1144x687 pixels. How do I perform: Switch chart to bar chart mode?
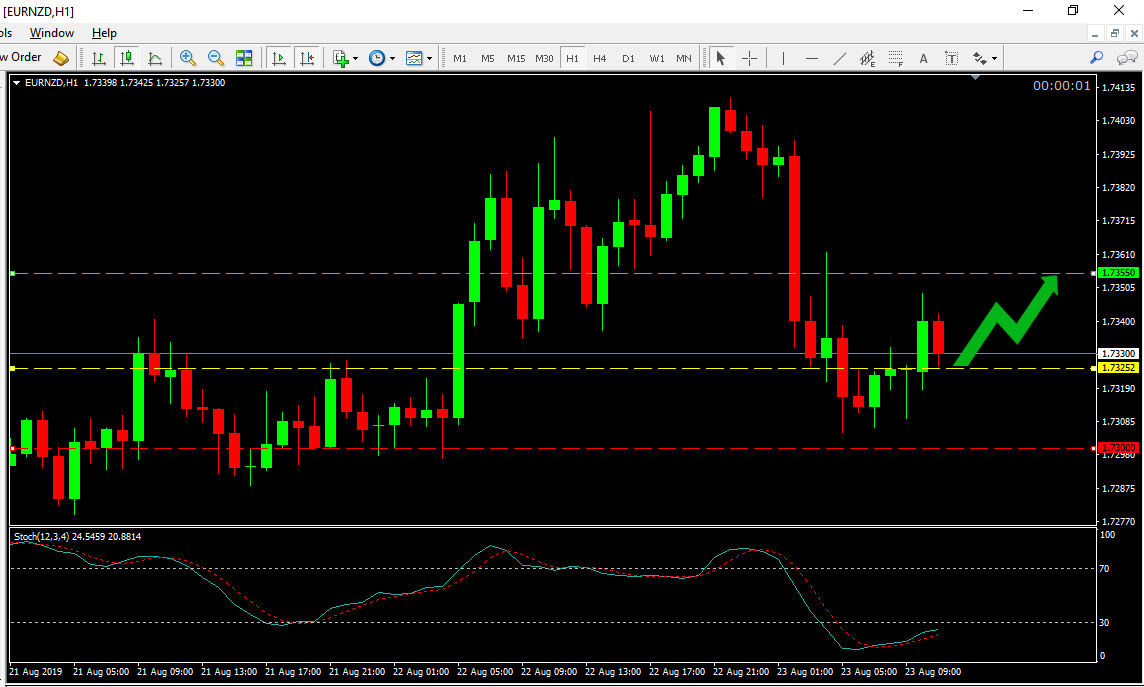tap(98, 58)
